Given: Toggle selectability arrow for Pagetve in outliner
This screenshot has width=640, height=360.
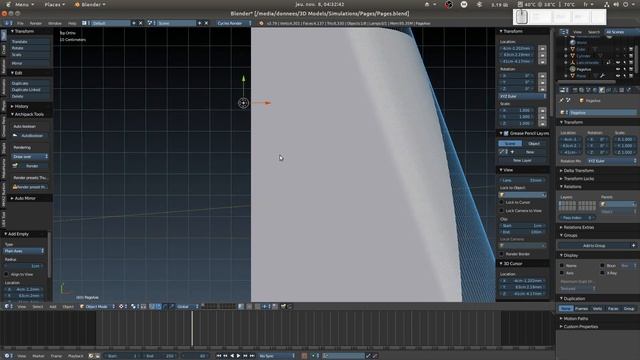Looking at the screenshot, I should pos(624,69).
